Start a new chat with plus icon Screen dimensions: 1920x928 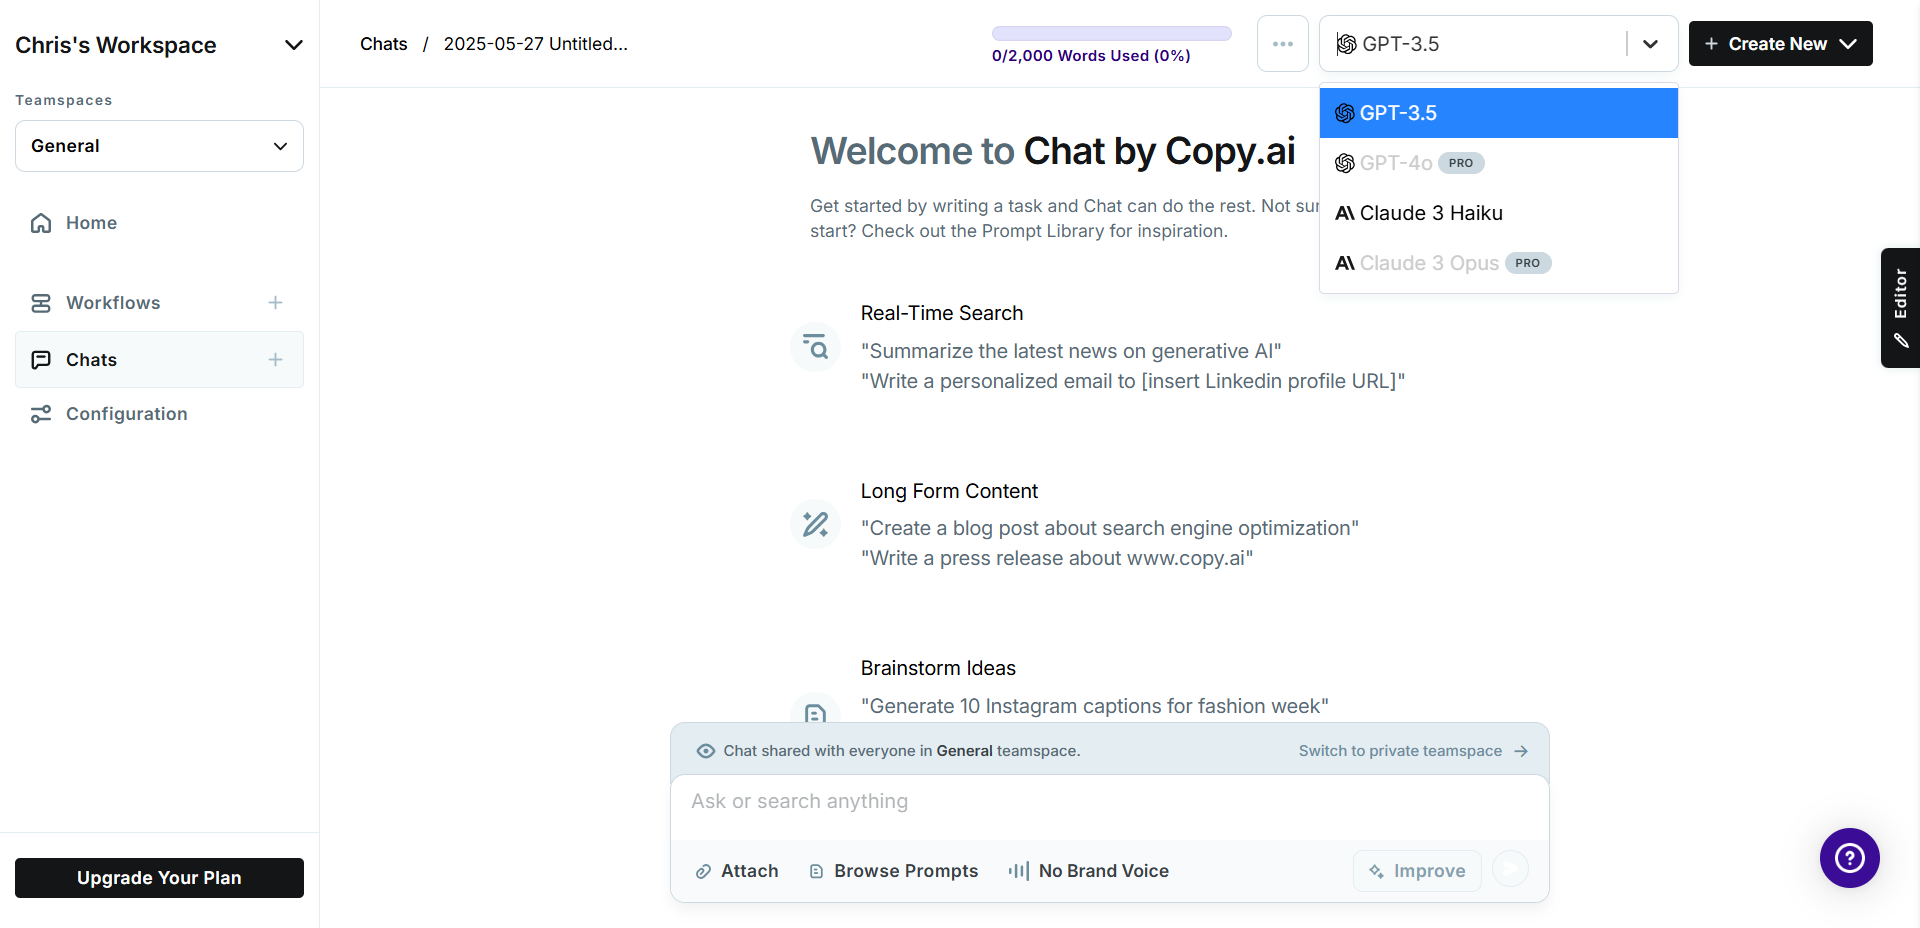275,360
